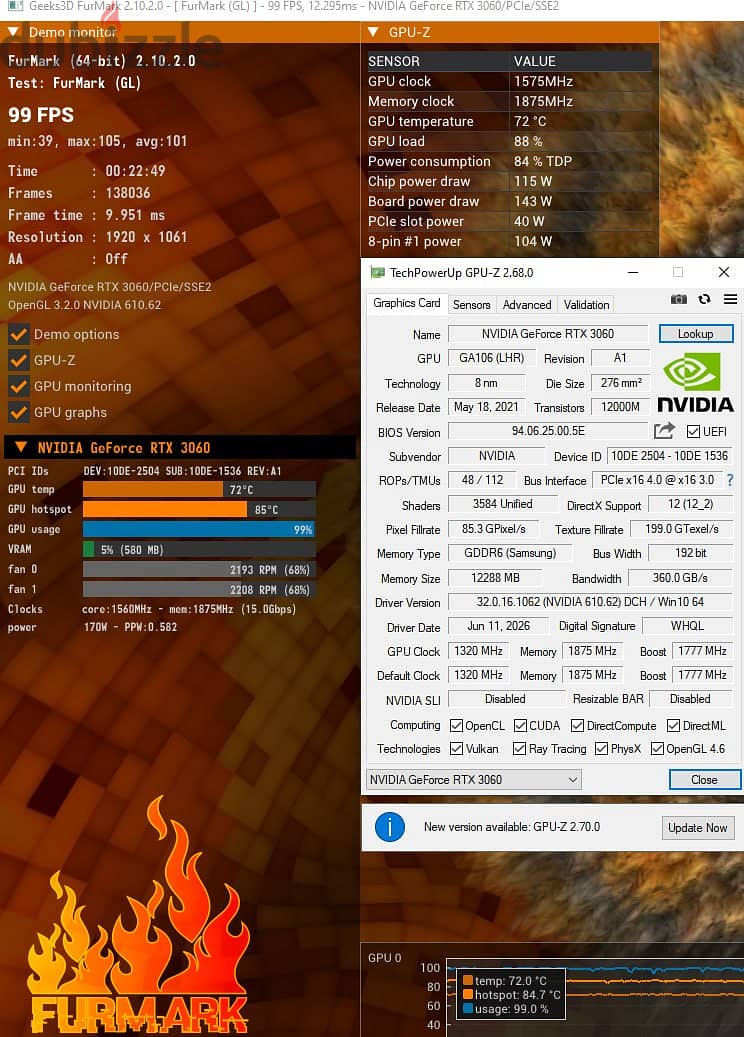744x1037 pixels.
Task: Click the "GA106 (LHR)" GPU value
Action: [491, 358]
